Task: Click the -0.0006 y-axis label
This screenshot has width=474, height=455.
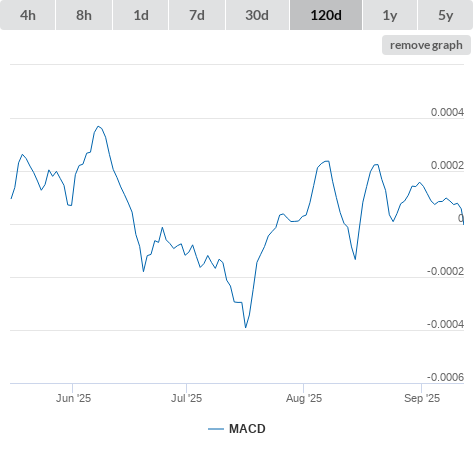Action: [x=445, y=377]
